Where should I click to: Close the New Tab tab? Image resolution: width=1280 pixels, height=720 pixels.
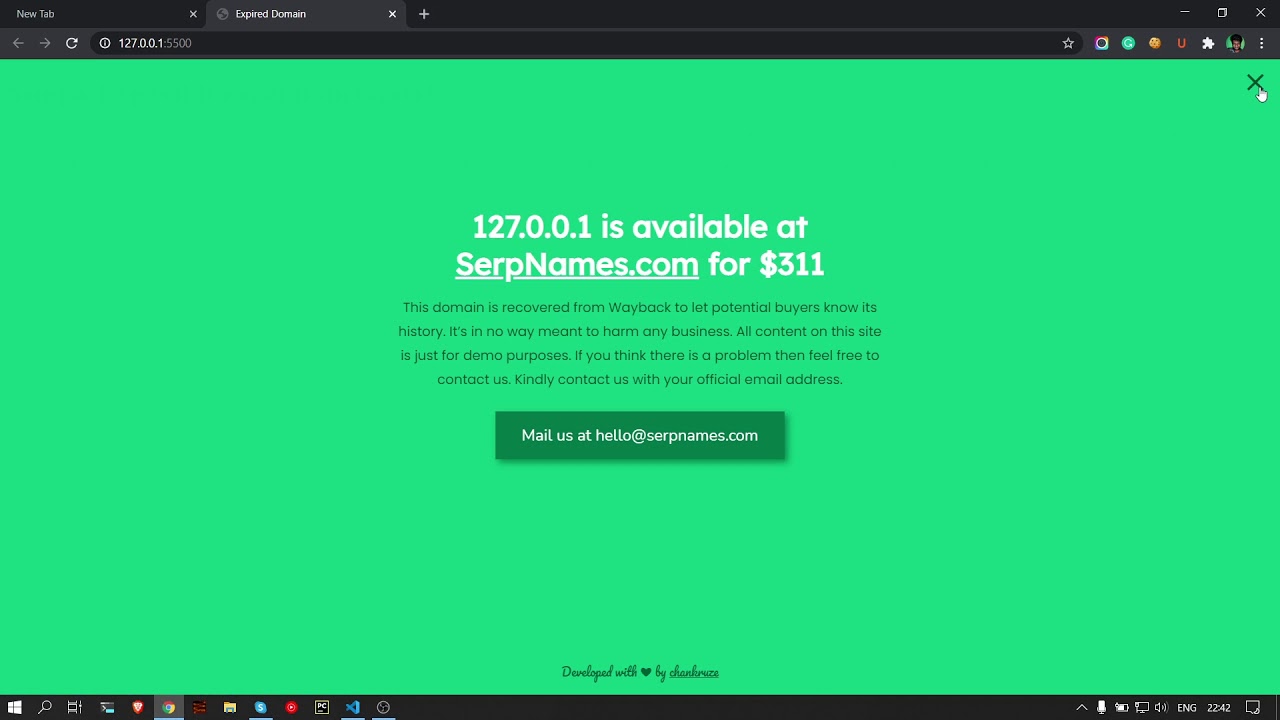pos(193,14)
